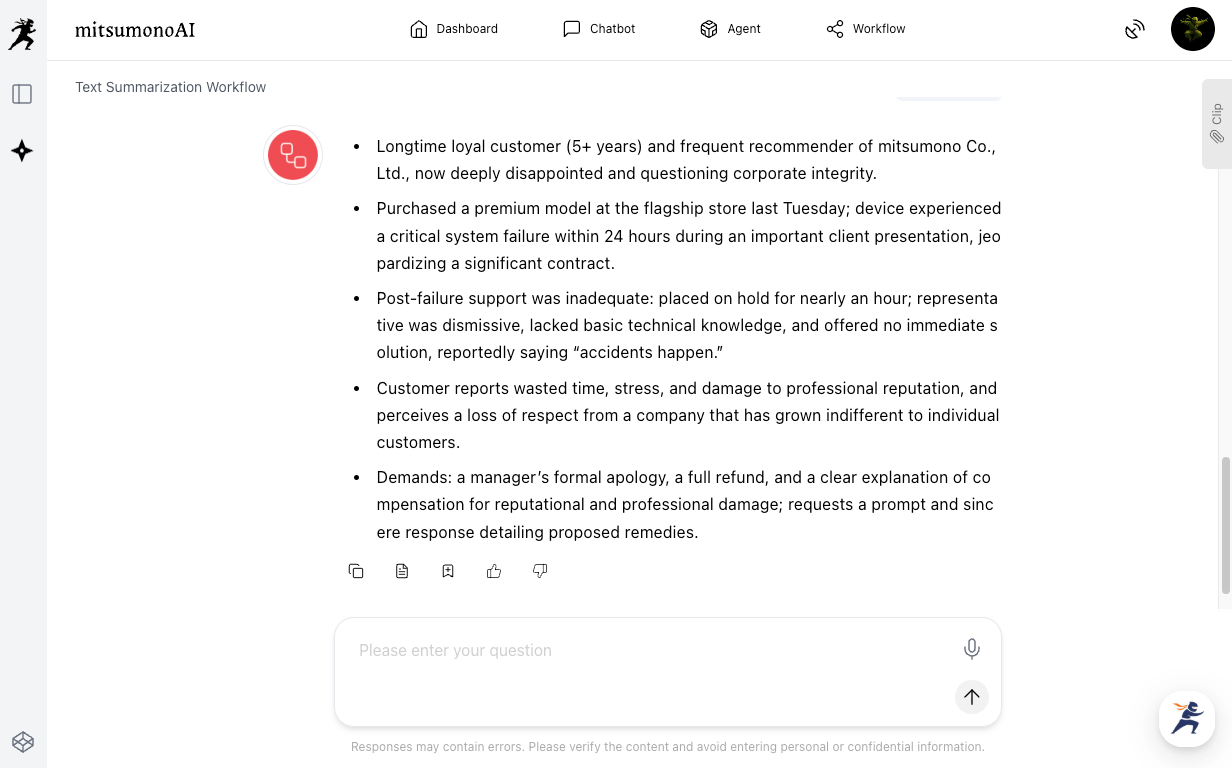The width and height of the screenshot is (1232, 768).
Task: Mark the response with thumbs down
Action: tap(540, 571)
